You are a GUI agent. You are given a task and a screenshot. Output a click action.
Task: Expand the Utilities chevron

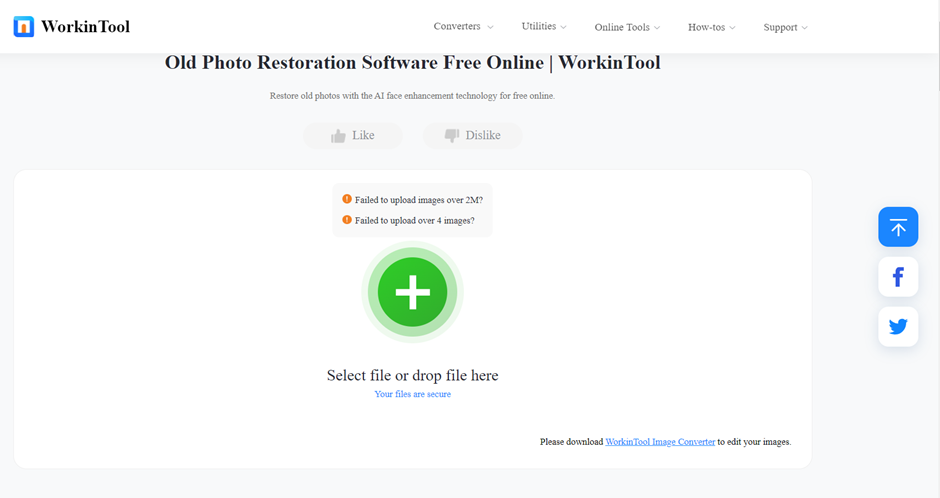[564, 28]
